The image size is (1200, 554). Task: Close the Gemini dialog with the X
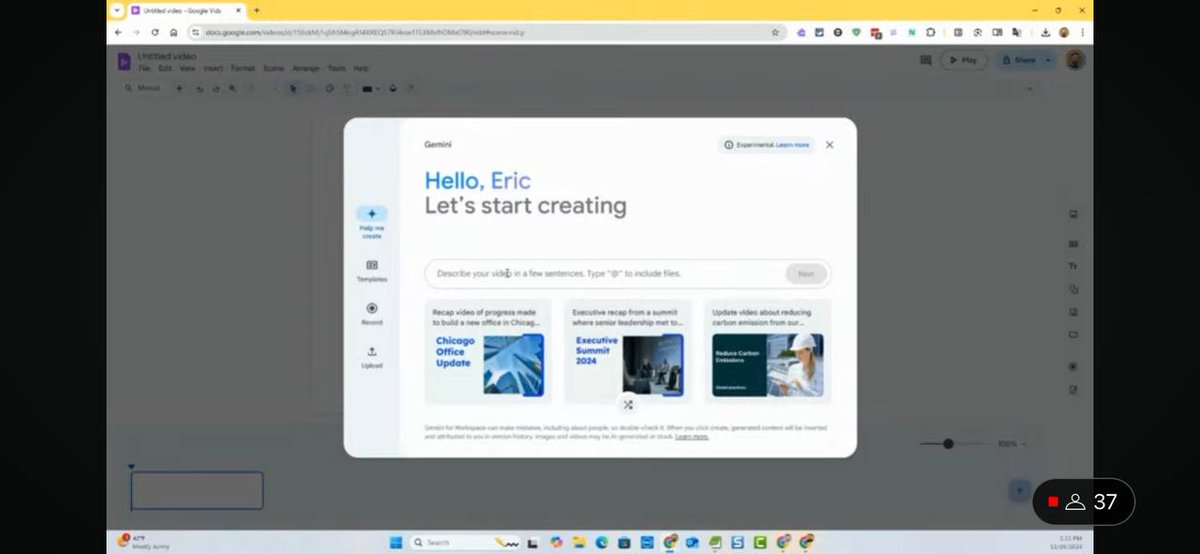[829, 145]
